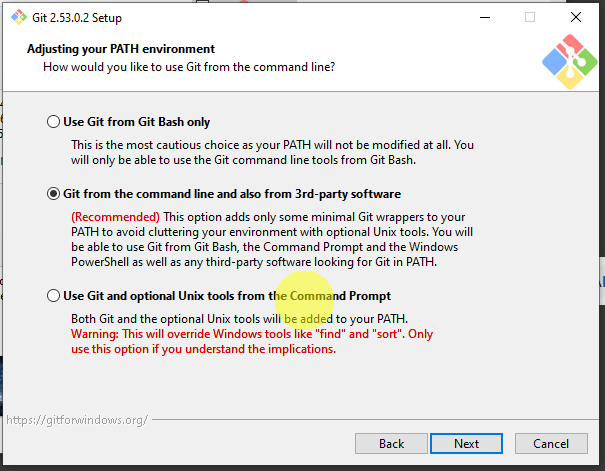
Task: Cancel the Git installation
Action: 551,443
